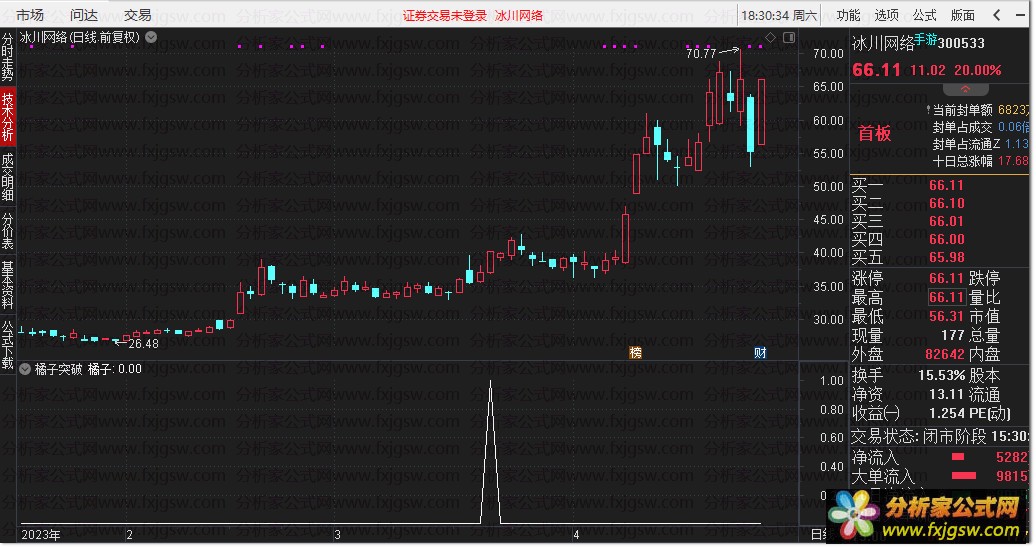Open the 成交明细 side tab
Screen dimensions: 1036x547
pos(7,176)
